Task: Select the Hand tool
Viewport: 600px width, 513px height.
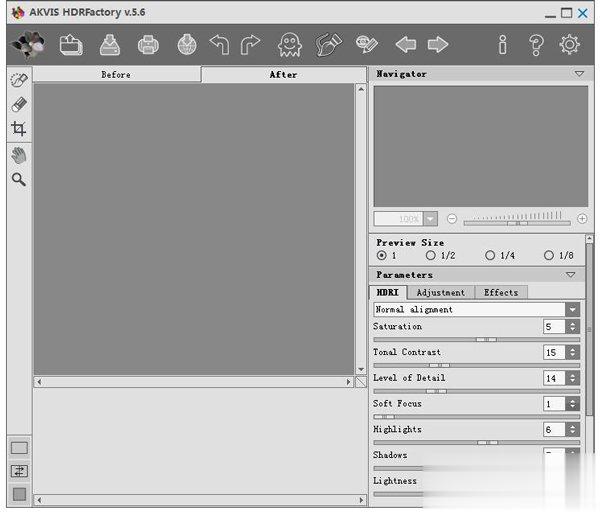Action: (x=19, y=155)
